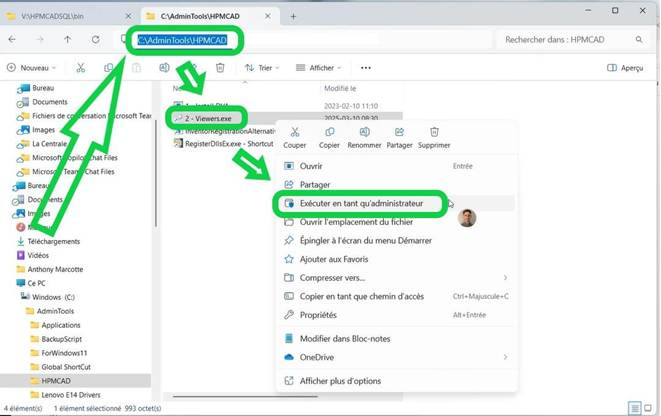Select Ce PC in the sidebar

point(36,283)
